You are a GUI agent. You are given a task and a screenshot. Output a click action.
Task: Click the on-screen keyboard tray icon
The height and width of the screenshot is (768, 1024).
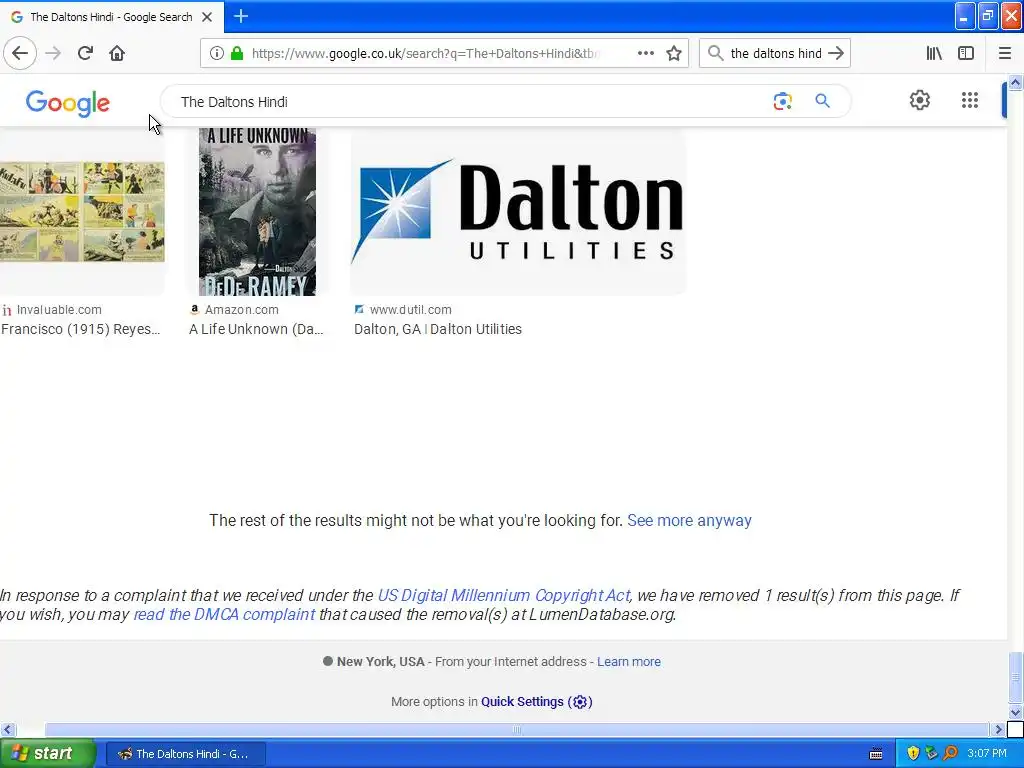click(x=876, y=754)
